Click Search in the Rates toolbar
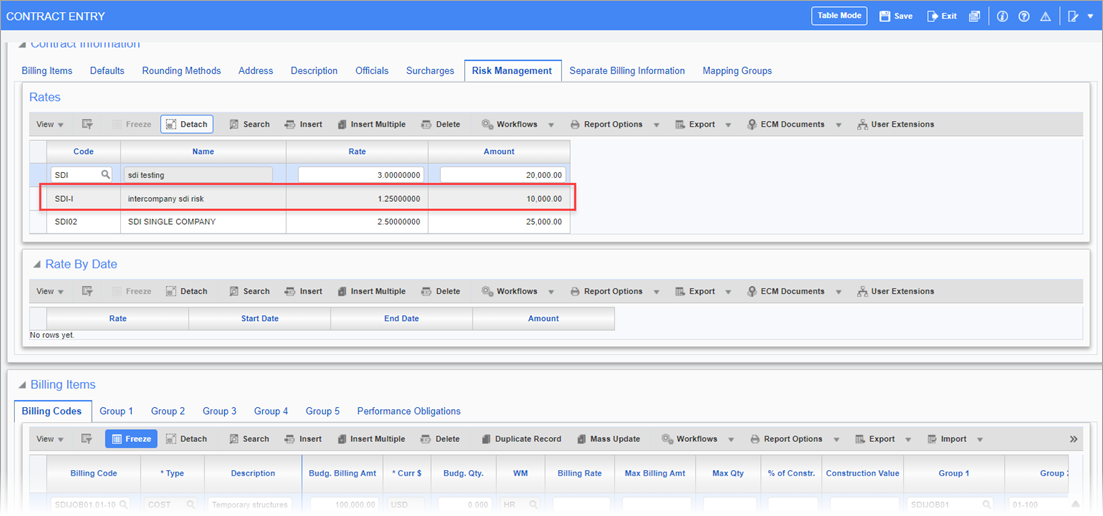Viewport: 1103px width, 516px height. [249, 124]
